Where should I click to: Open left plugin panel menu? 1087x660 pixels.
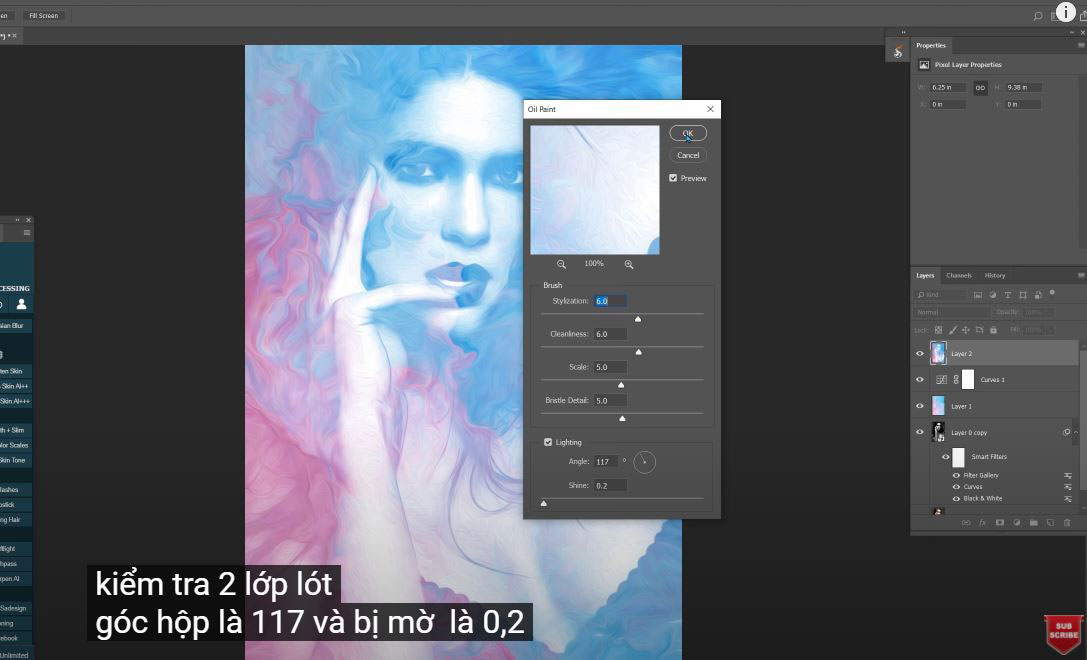tap(27, 233)
